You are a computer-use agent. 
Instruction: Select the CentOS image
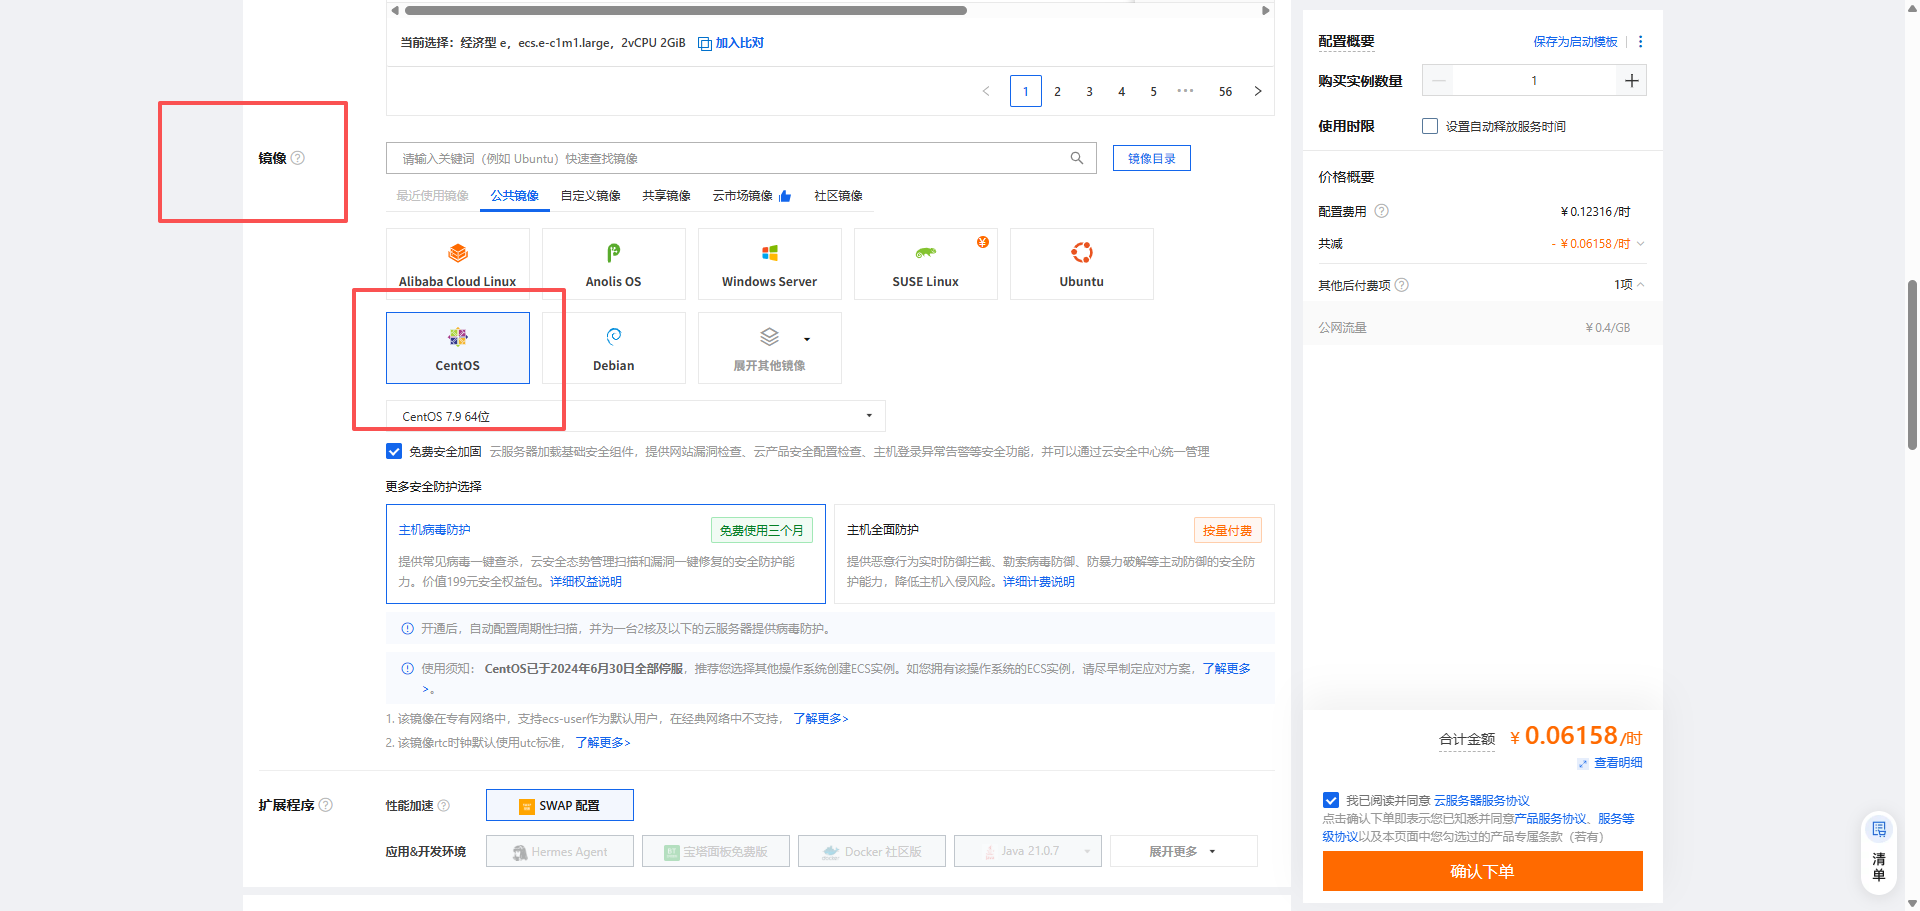pos(458,348)
